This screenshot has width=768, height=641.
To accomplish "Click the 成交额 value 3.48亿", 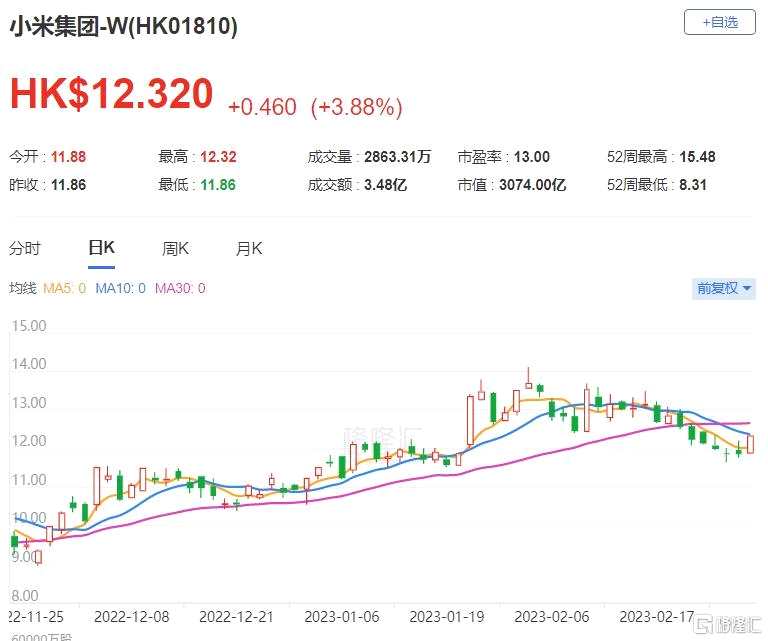I will coord(385,185).
